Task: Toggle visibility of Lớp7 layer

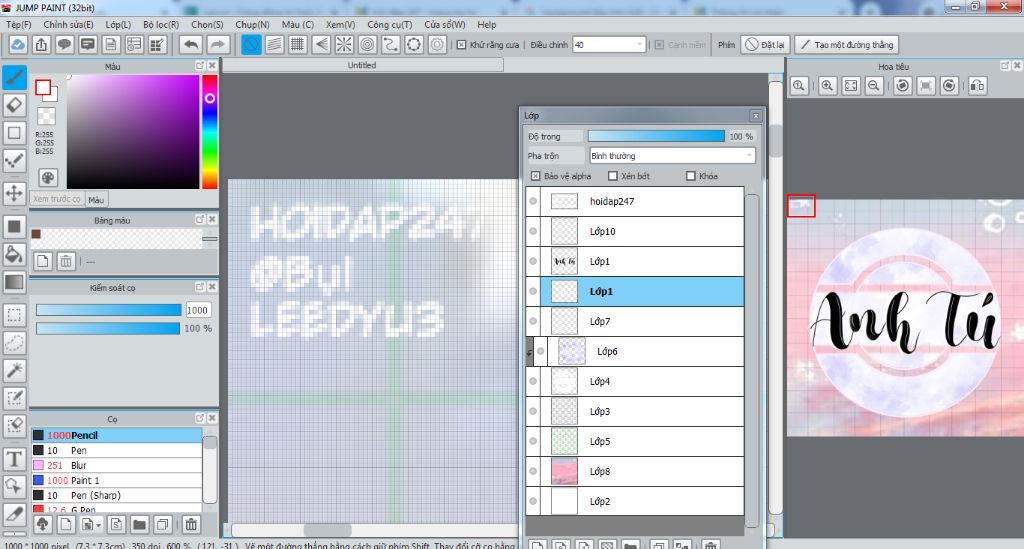Action: [533, 321]
